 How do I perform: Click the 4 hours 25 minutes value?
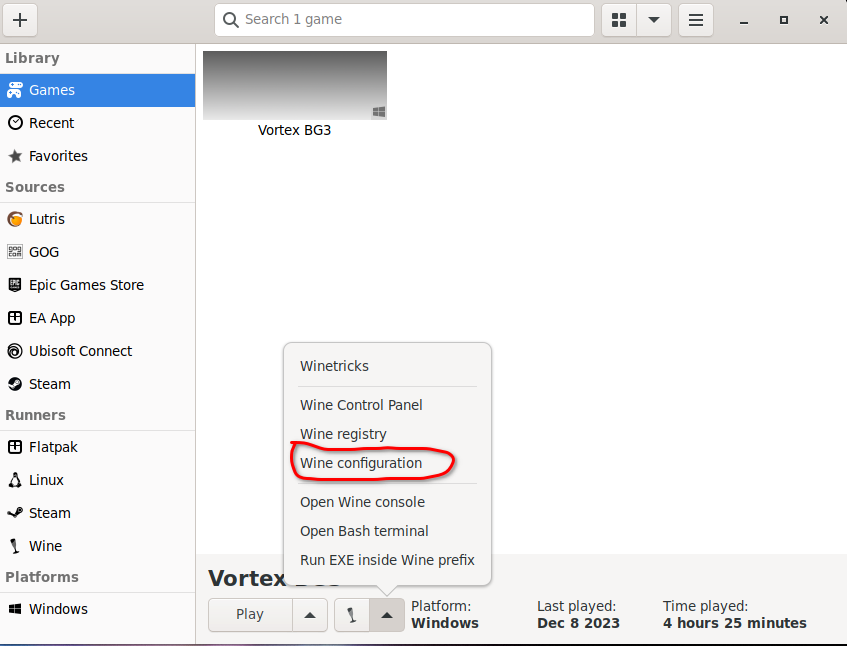click(x=735, y=623)
